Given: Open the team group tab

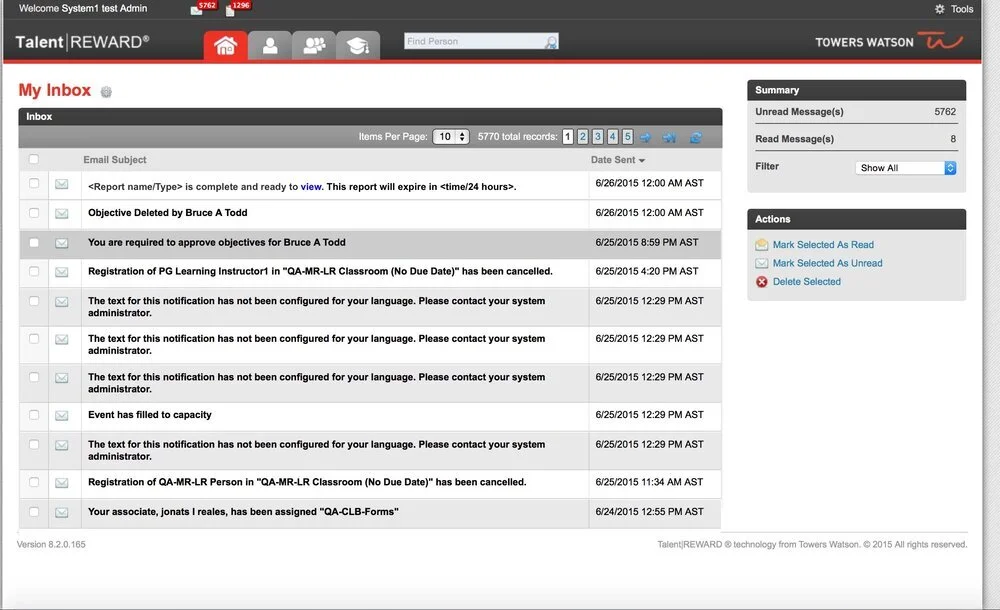Looking at the screenshot, I should (x=314, y=45).
